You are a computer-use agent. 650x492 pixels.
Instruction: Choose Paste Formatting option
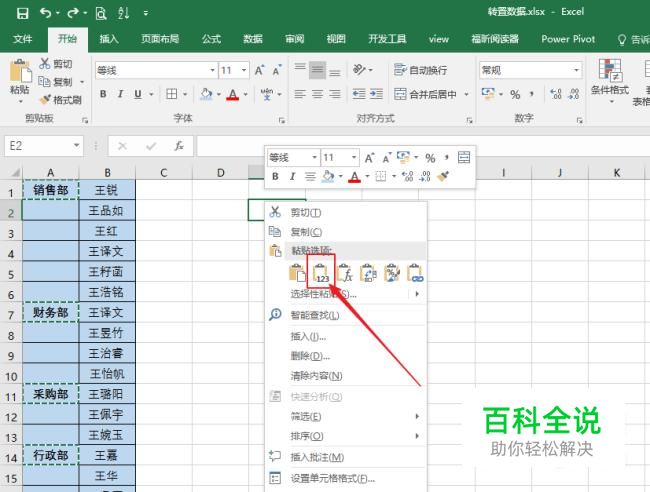tap(392, 273)
